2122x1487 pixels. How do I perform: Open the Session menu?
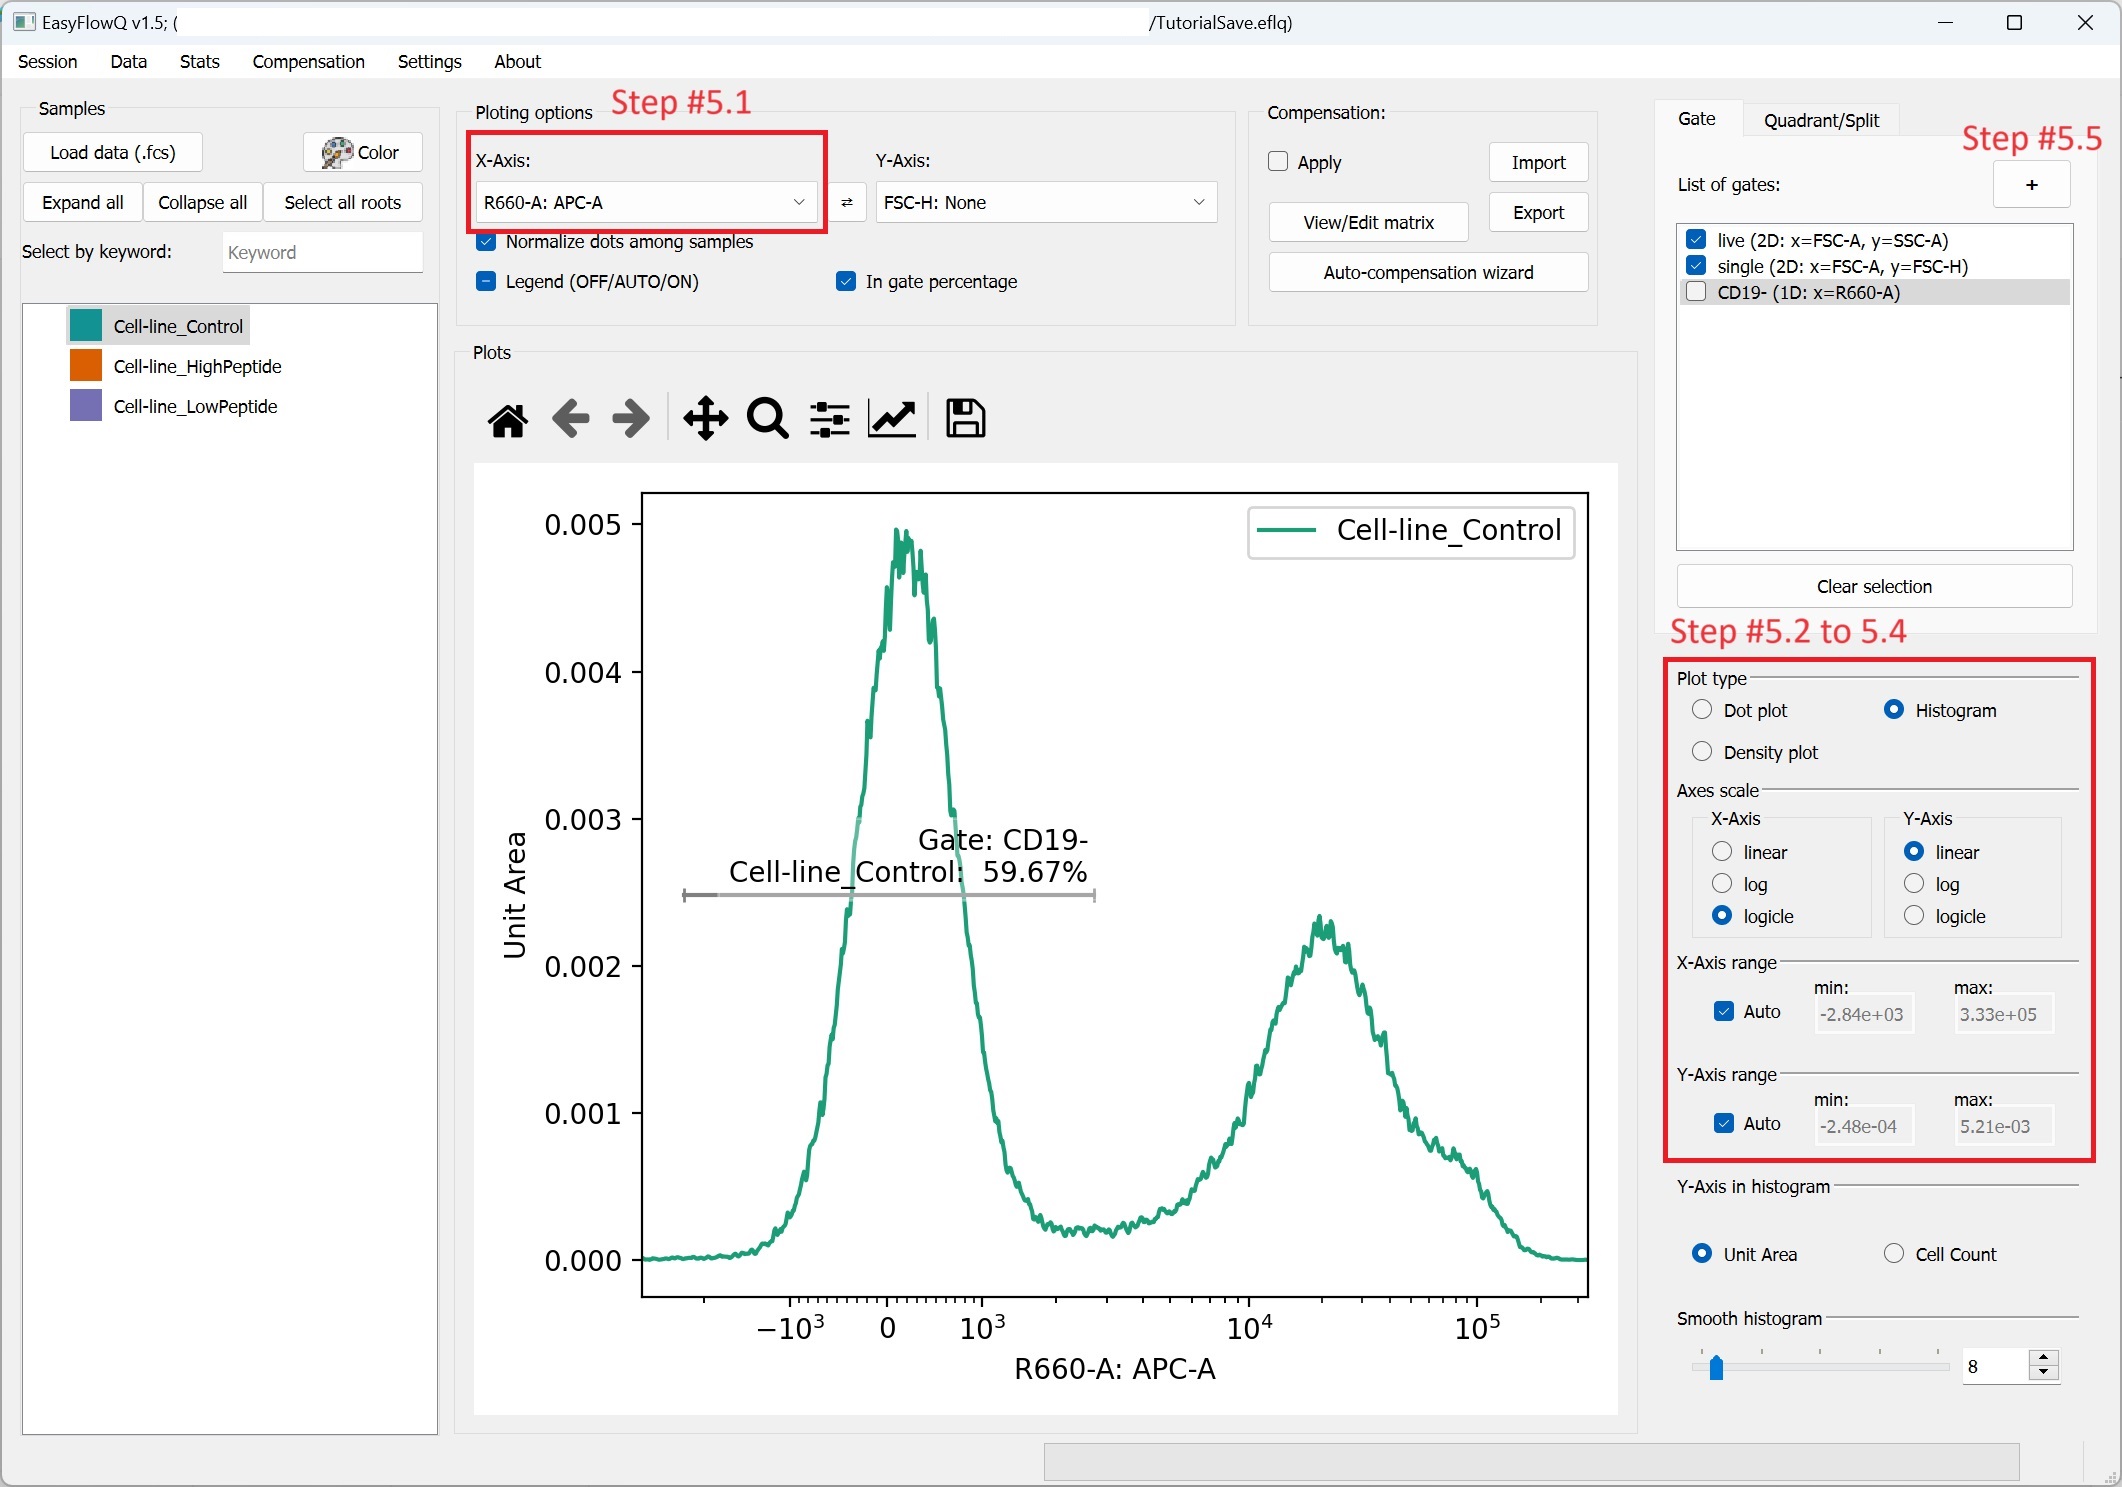(x=48, y=62)
